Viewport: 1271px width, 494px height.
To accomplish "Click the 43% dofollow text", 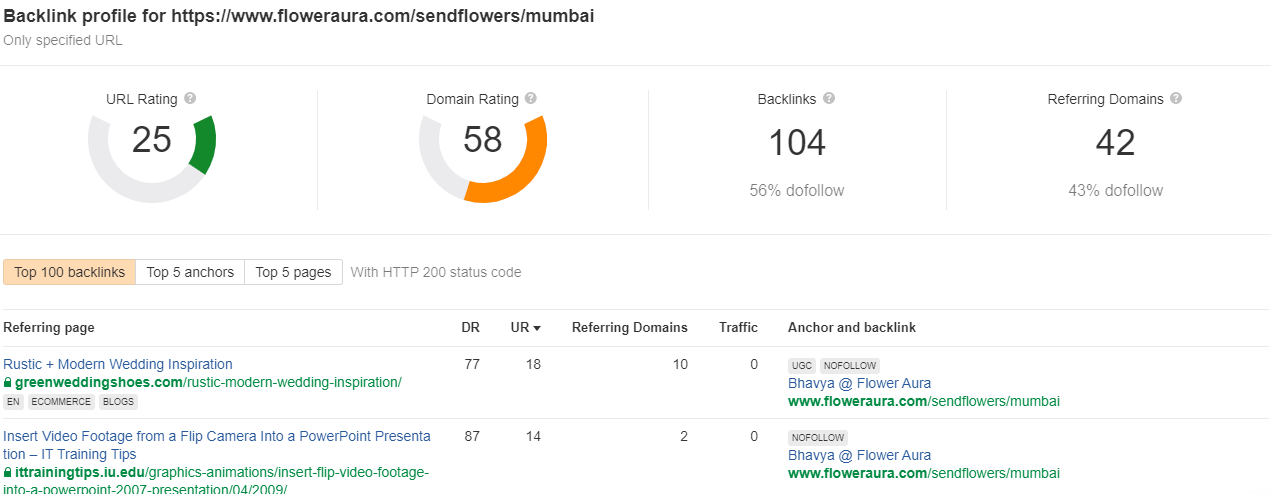I will click(1115, 190).
